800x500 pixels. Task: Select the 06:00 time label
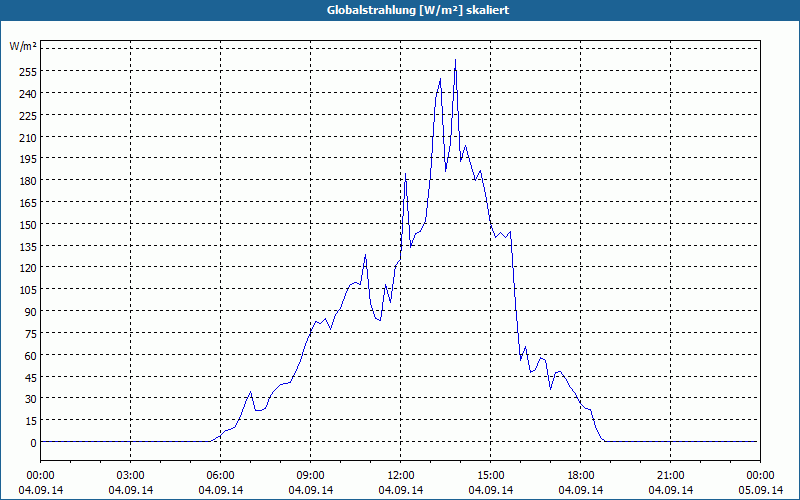(x=220, y=476)
